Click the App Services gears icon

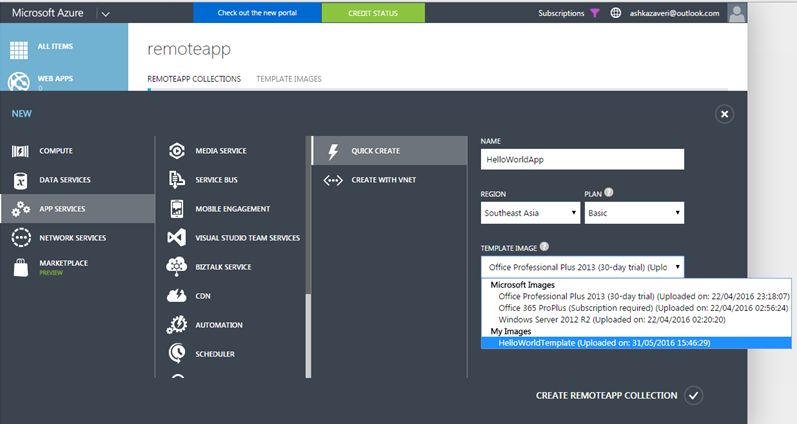coord(21,209)
